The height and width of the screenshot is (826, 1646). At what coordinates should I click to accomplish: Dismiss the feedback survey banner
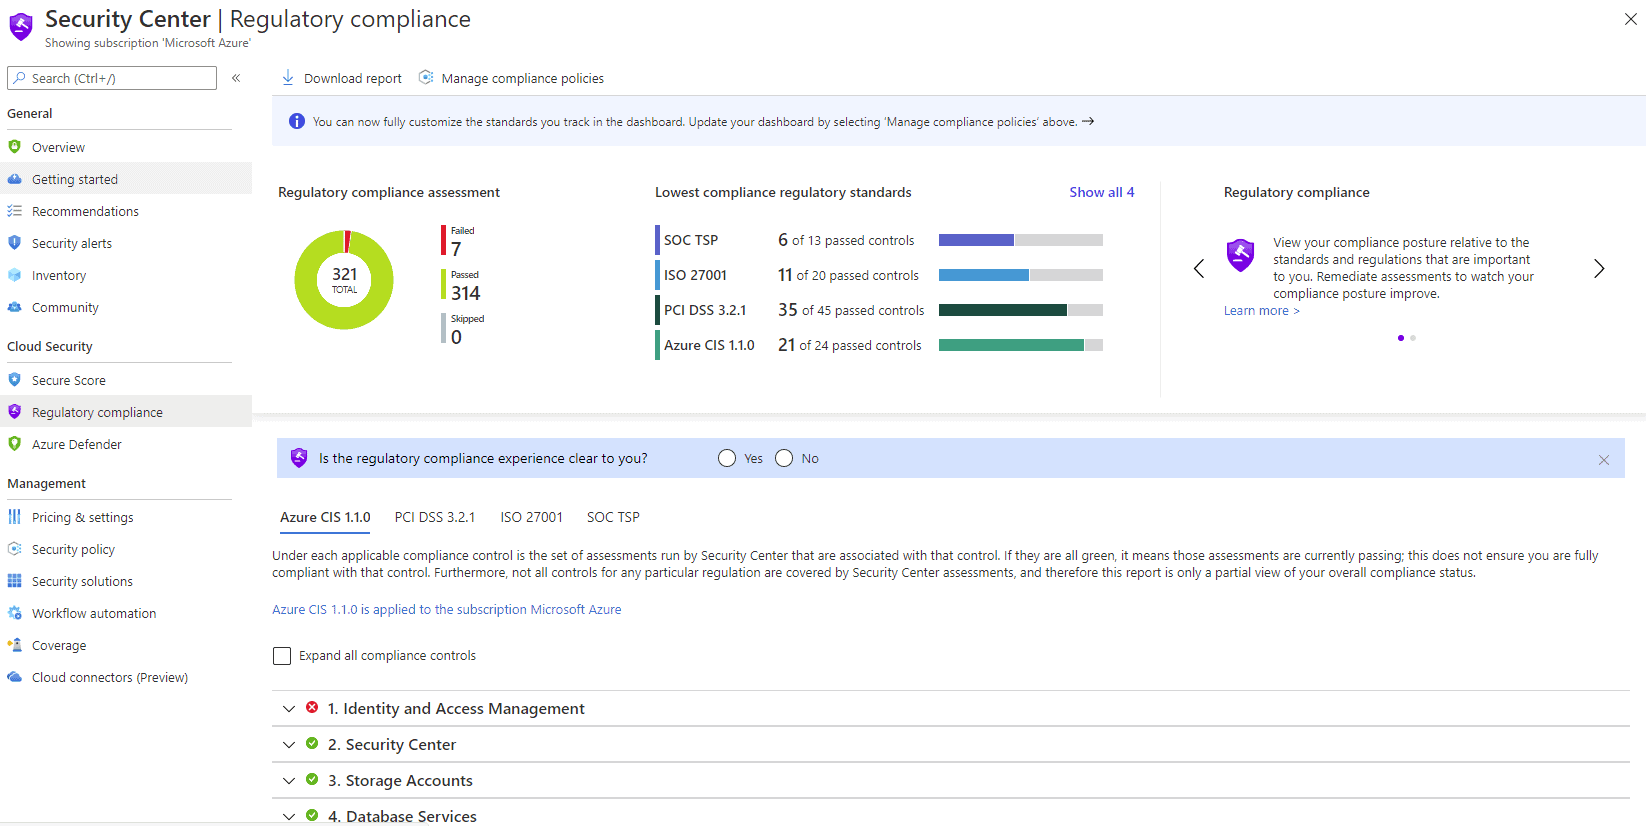click(x=1604, y=460)
